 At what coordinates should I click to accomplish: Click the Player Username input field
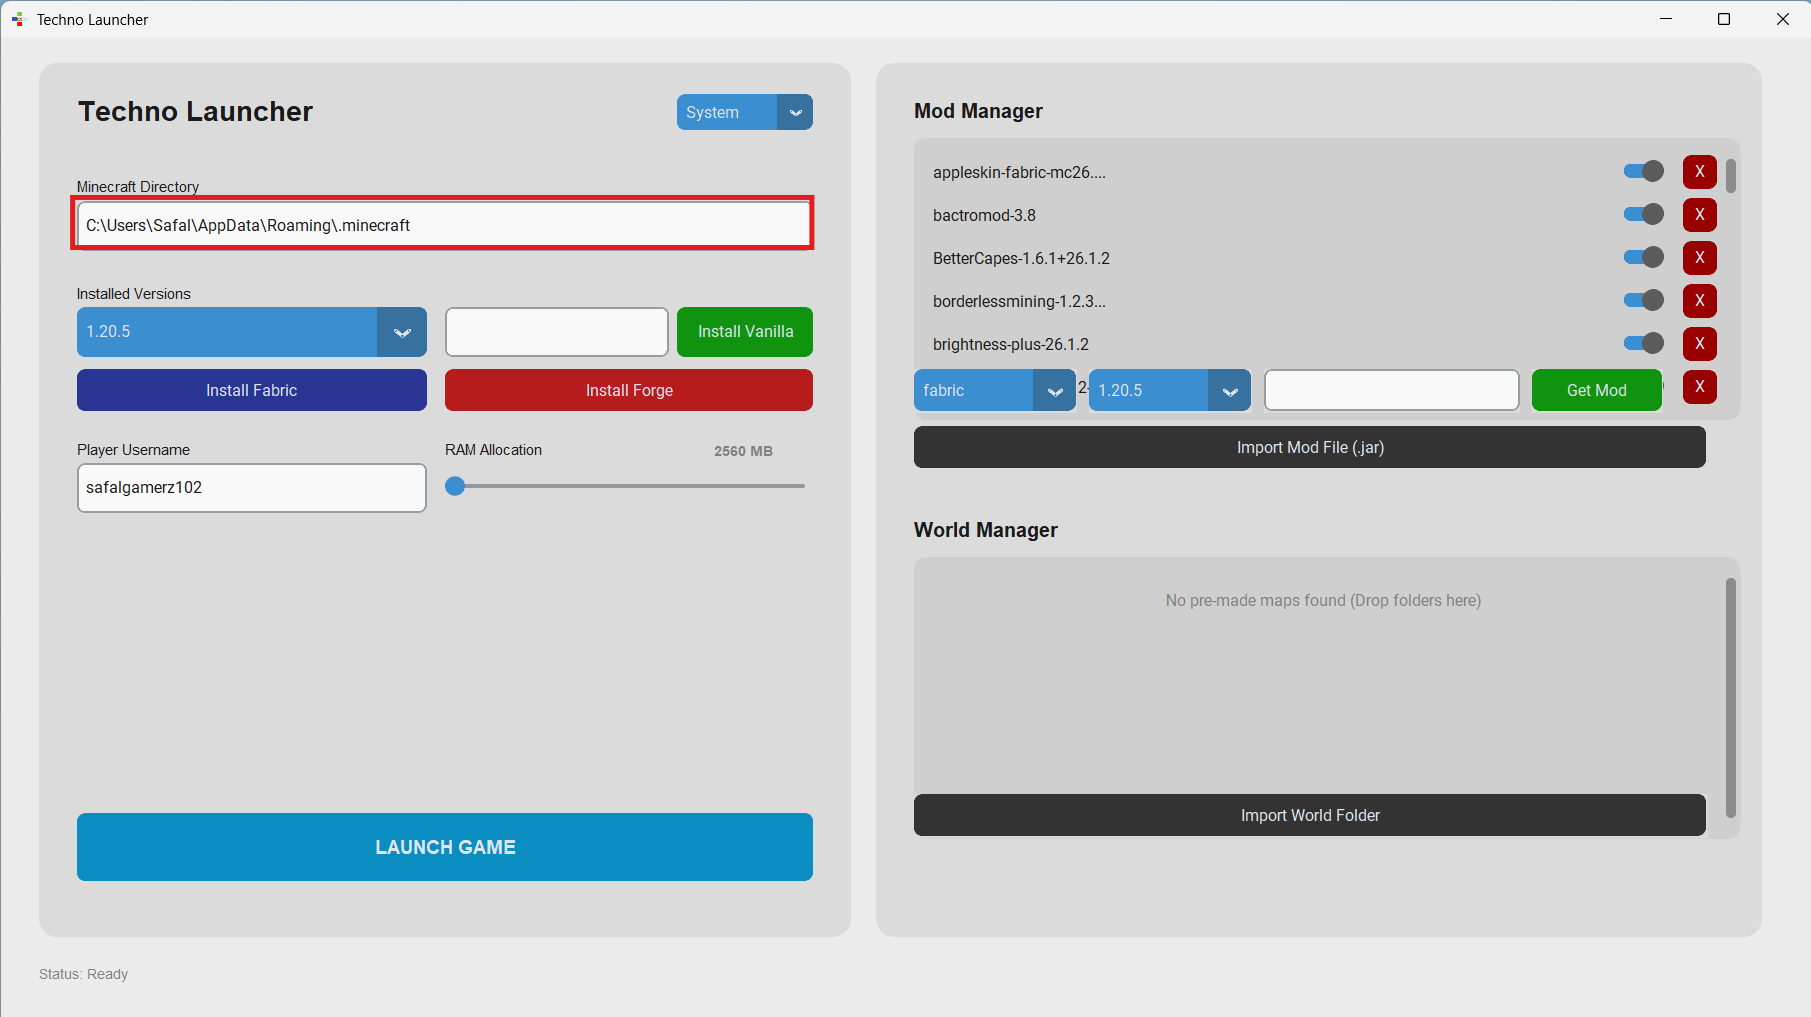(252, 488)
